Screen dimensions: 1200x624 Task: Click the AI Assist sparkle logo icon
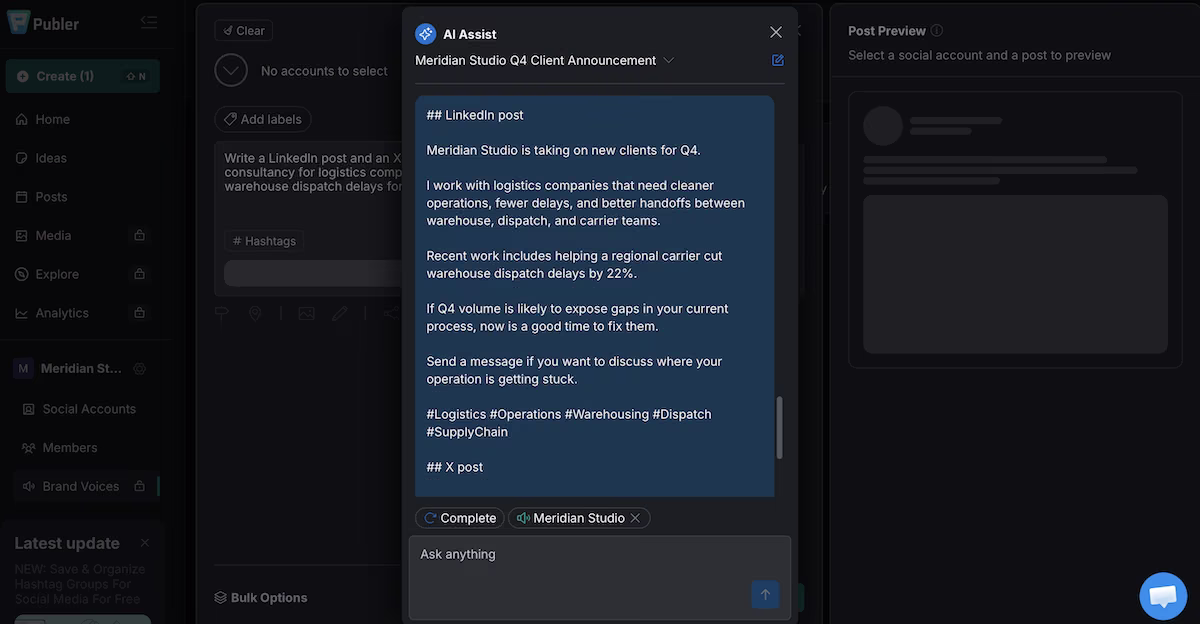[x=426, y=34]
